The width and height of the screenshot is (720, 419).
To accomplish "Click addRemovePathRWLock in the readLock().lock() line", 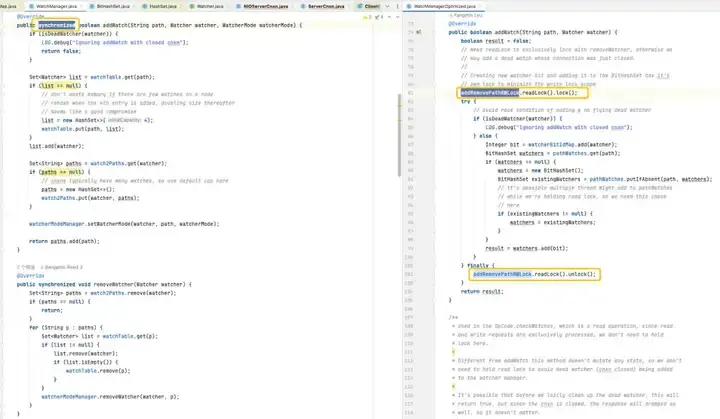I will pos(489,93).
